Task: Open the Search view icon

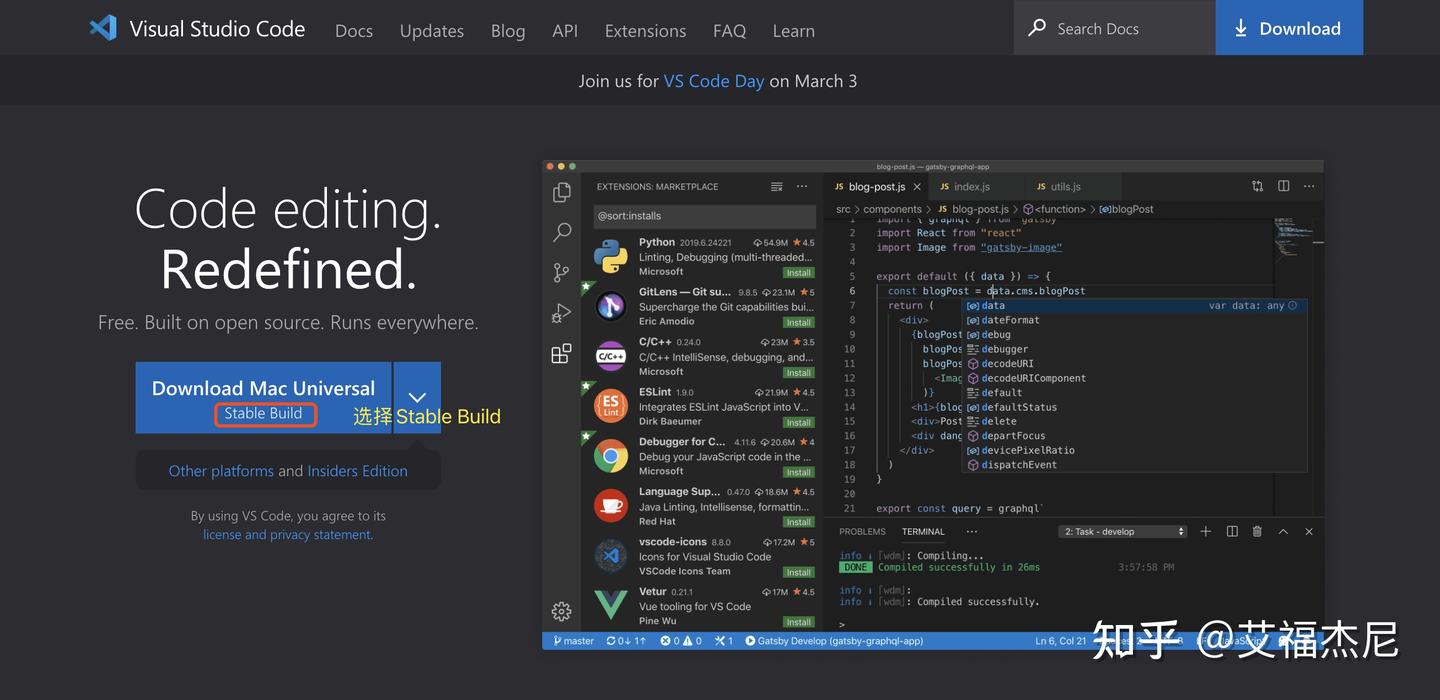Action: (561, 231)
